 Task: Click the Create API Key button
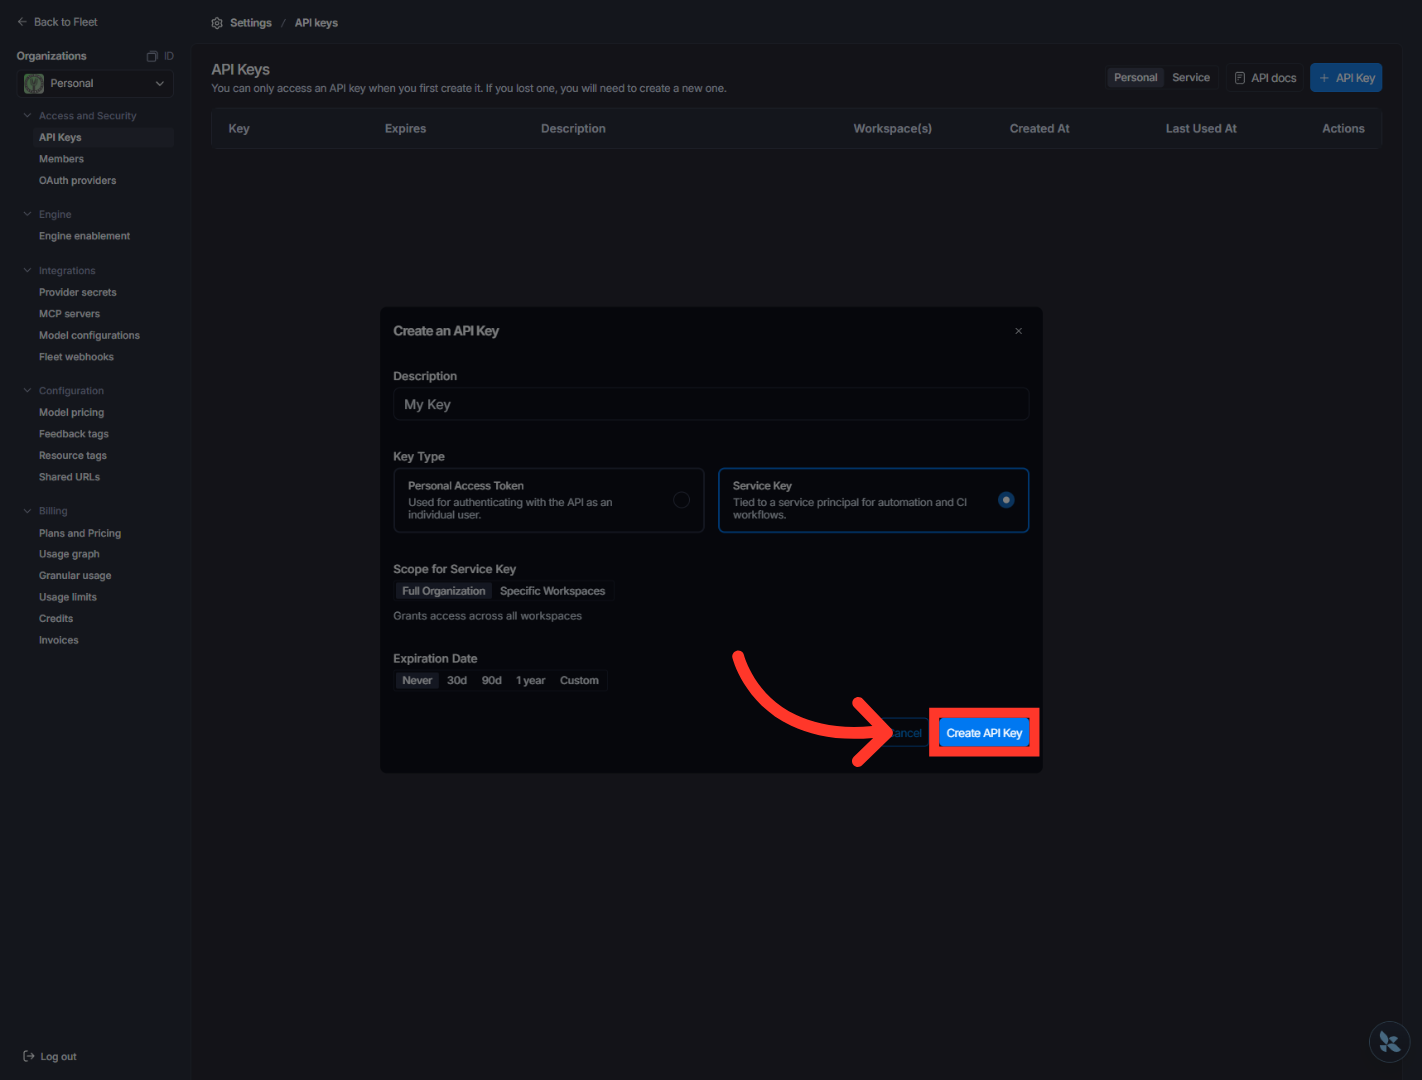pos(984,733)
